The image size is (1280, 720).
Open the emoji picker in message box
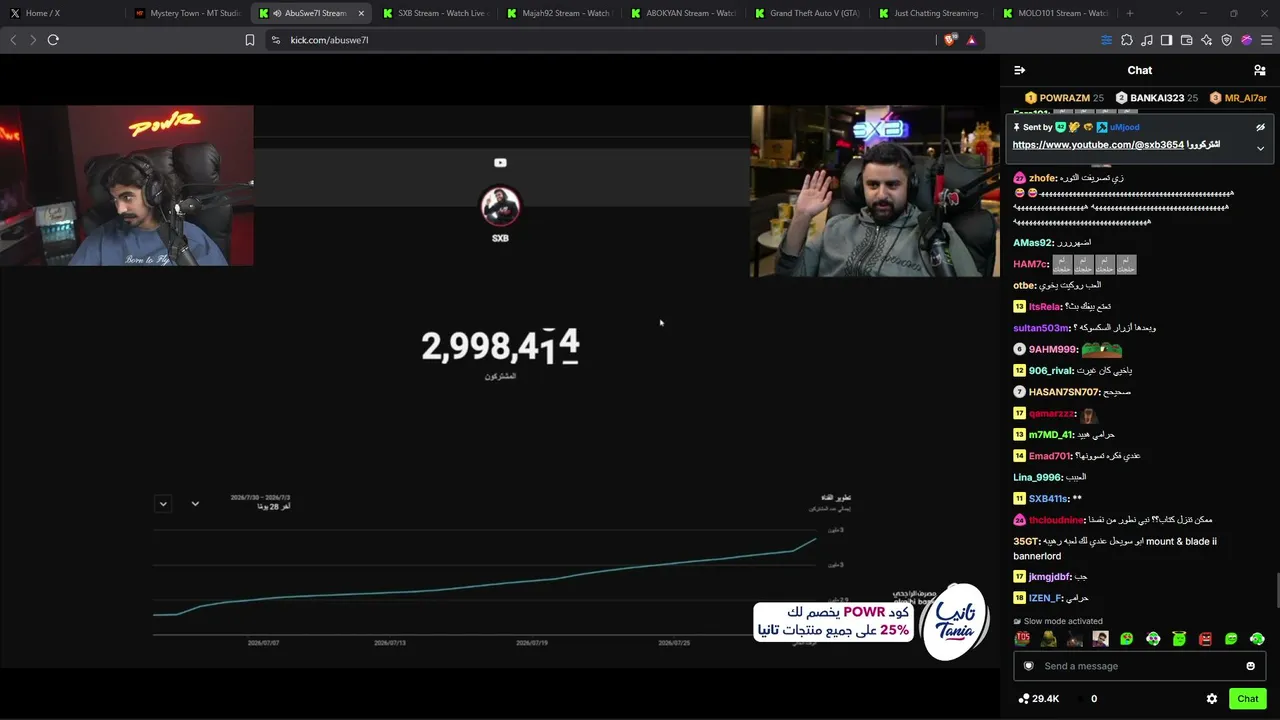1250,666
